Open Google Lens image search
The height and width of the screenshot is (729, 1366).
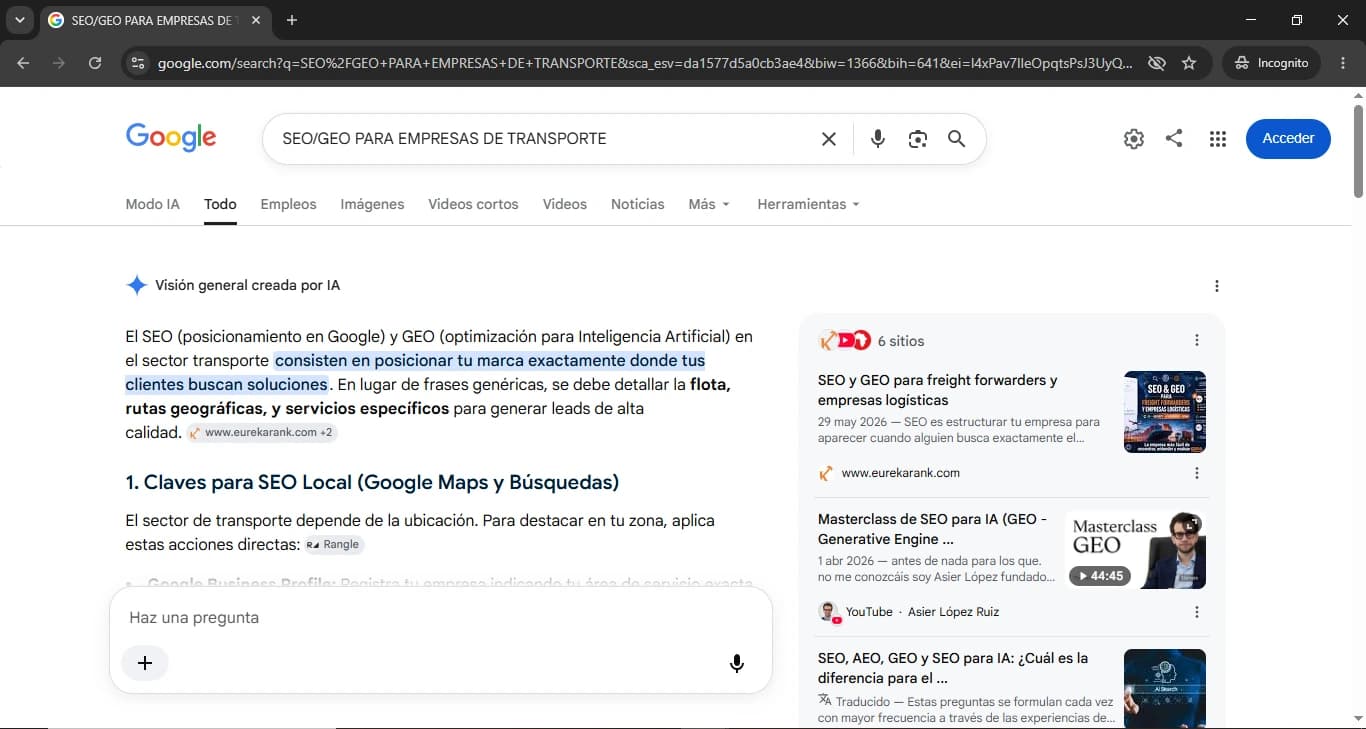pyautogui.click(x=917, y=139)
